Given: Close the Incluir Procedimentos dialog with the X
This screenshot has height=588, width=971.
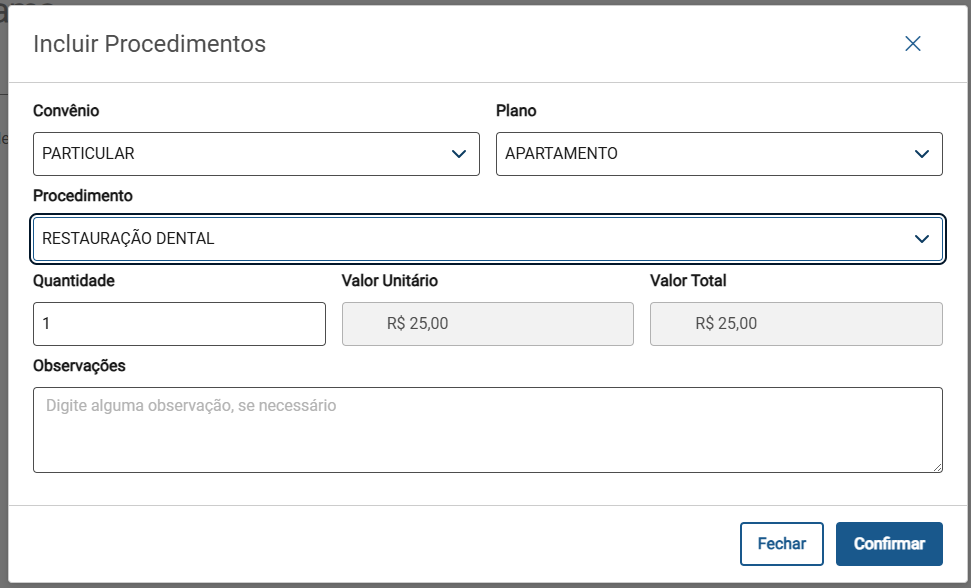Looking at the screenshot, I should 912,44.
